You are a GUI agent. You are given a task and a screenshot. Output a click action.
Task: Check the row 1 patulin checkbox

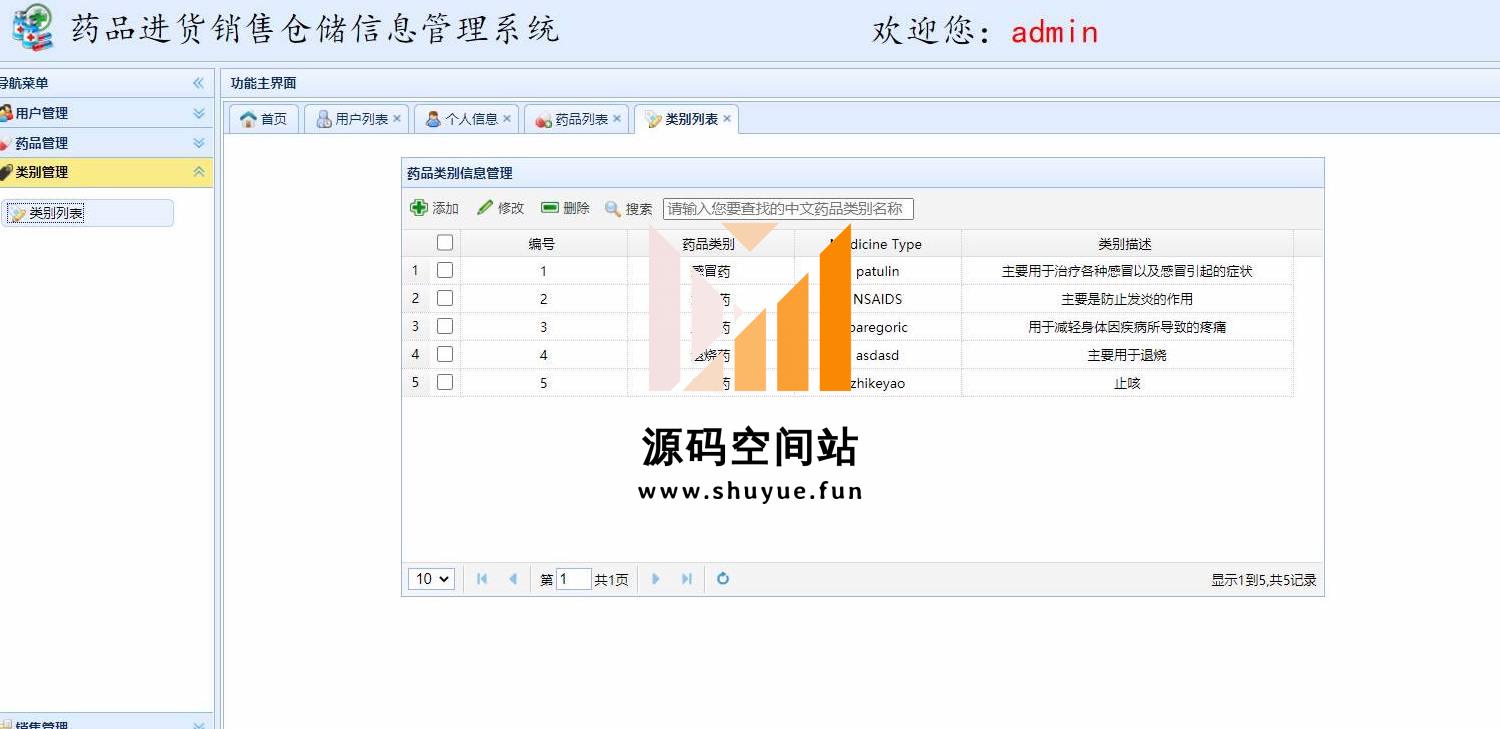tap(445, 270)
